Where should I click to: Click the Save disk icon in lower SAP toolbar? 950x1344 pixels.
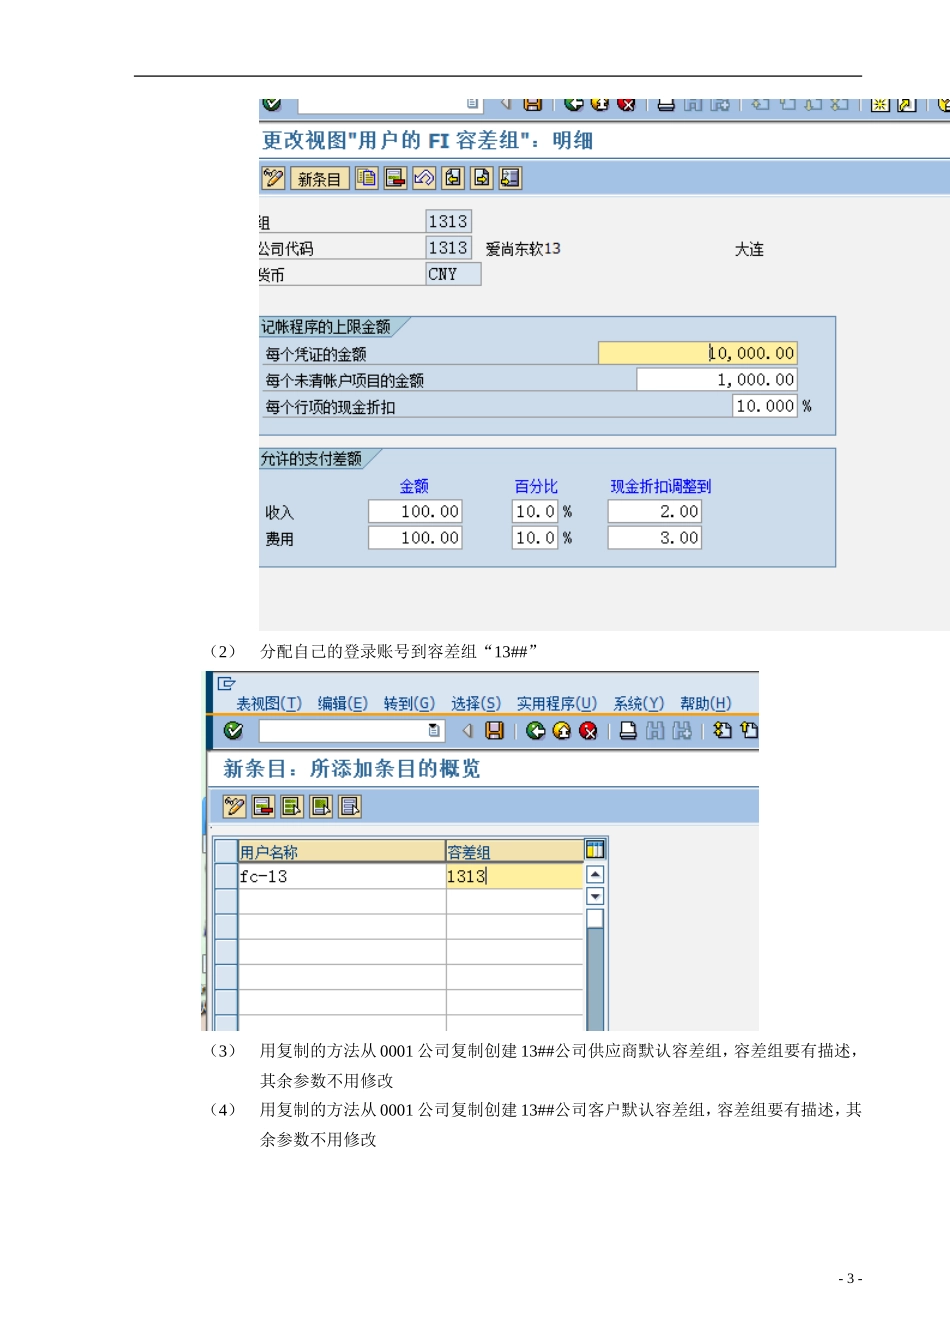point(494,731)
